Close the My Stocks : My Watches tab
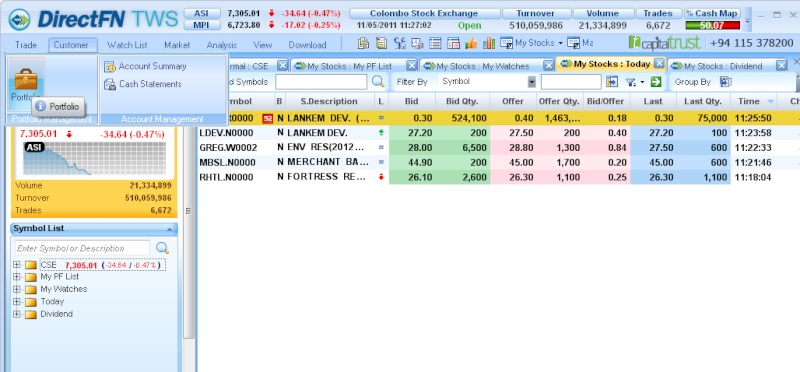This screenshot has height=372, width=800. pos(548,65)
